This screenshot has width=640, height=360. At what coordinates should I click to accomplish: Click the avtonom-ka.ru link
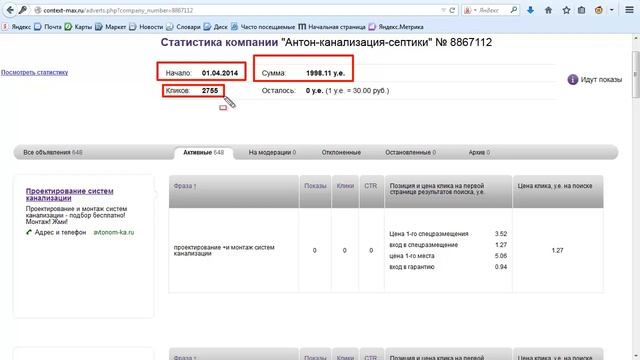pyautogui.click(x=113, y=232)
